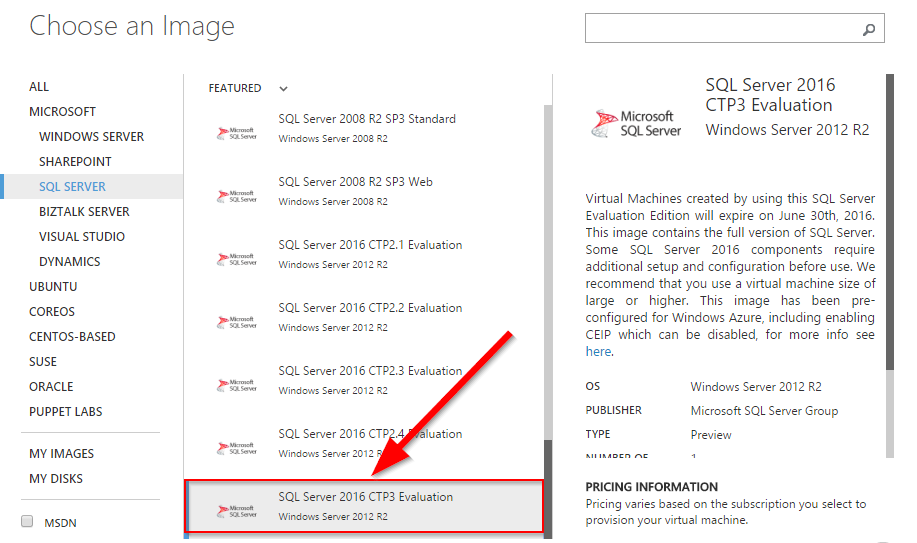Image resolution: width=917 pixels, height=543 pixels.
Task: Click SQL Server logo beside 2008 R2 SP3 Web
Action: click(x=237, y=197)
